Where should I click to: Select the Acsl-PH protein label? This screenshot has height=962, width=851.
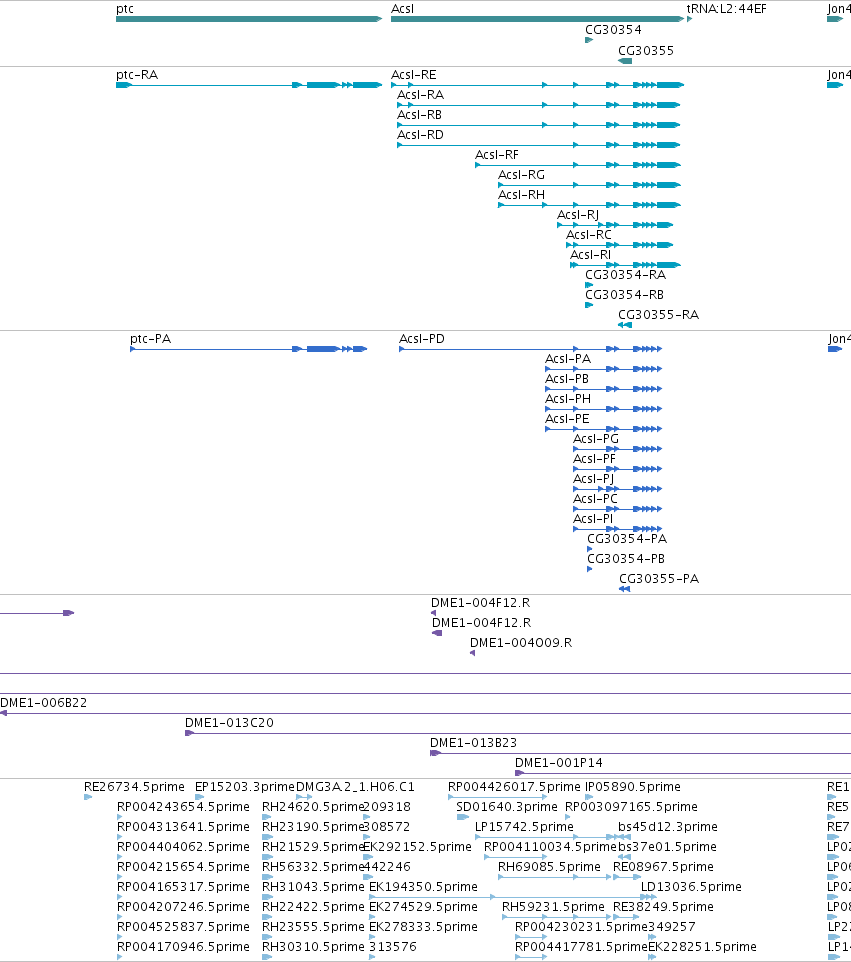(568, 399)
